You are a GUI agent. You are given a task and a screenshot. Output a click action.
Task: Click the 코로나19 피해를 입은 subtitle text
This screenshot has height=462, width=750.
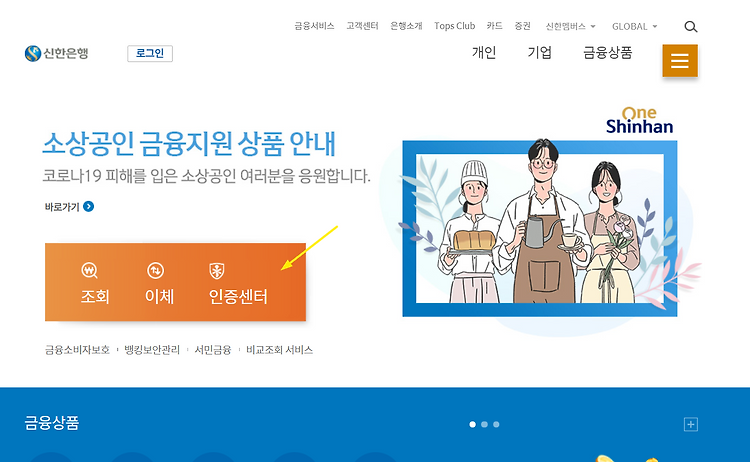coord(206,176)
